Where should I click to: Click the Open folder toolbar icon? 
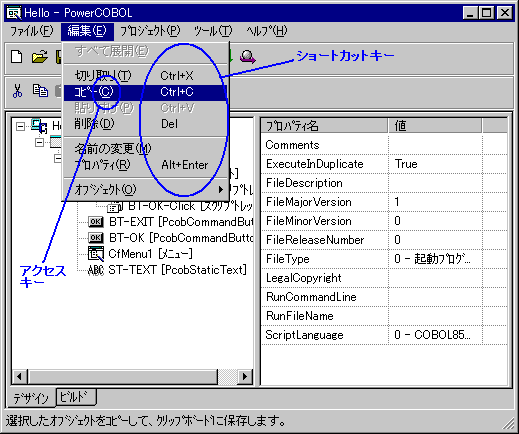tap(40, 57)
